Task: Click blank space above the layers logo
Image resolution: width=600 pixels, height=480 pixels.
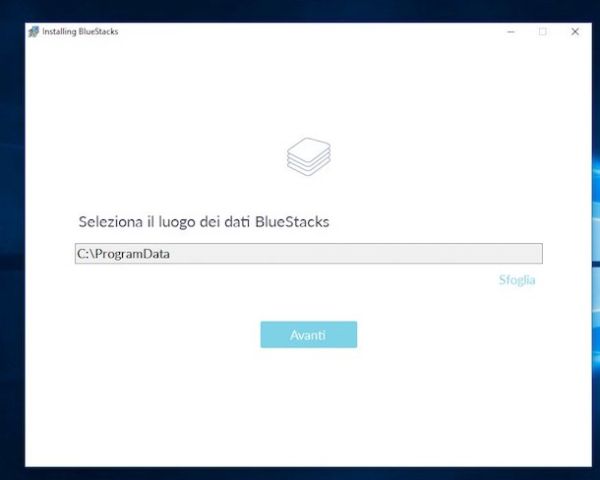Action: pos(309,88)
